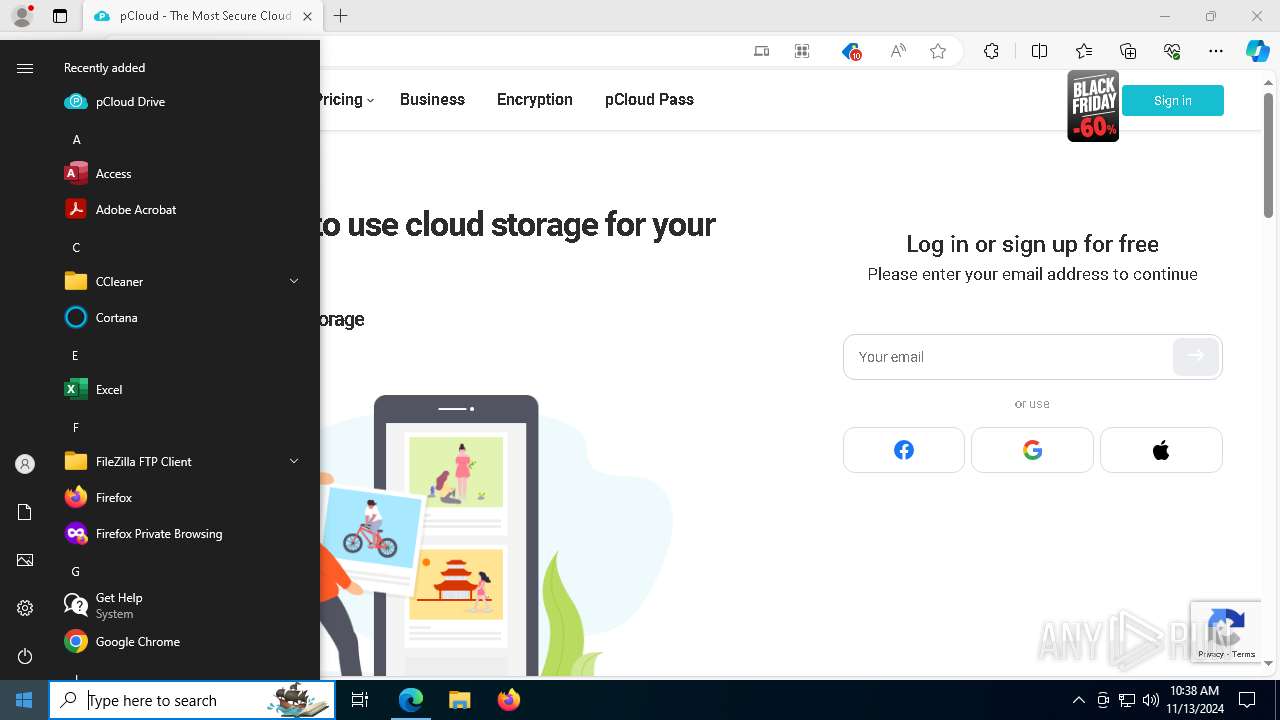Screen dimensions: 1280x720
Task: Switch to Microsoft Edge on the taskbar
Action: coord(411,700)
